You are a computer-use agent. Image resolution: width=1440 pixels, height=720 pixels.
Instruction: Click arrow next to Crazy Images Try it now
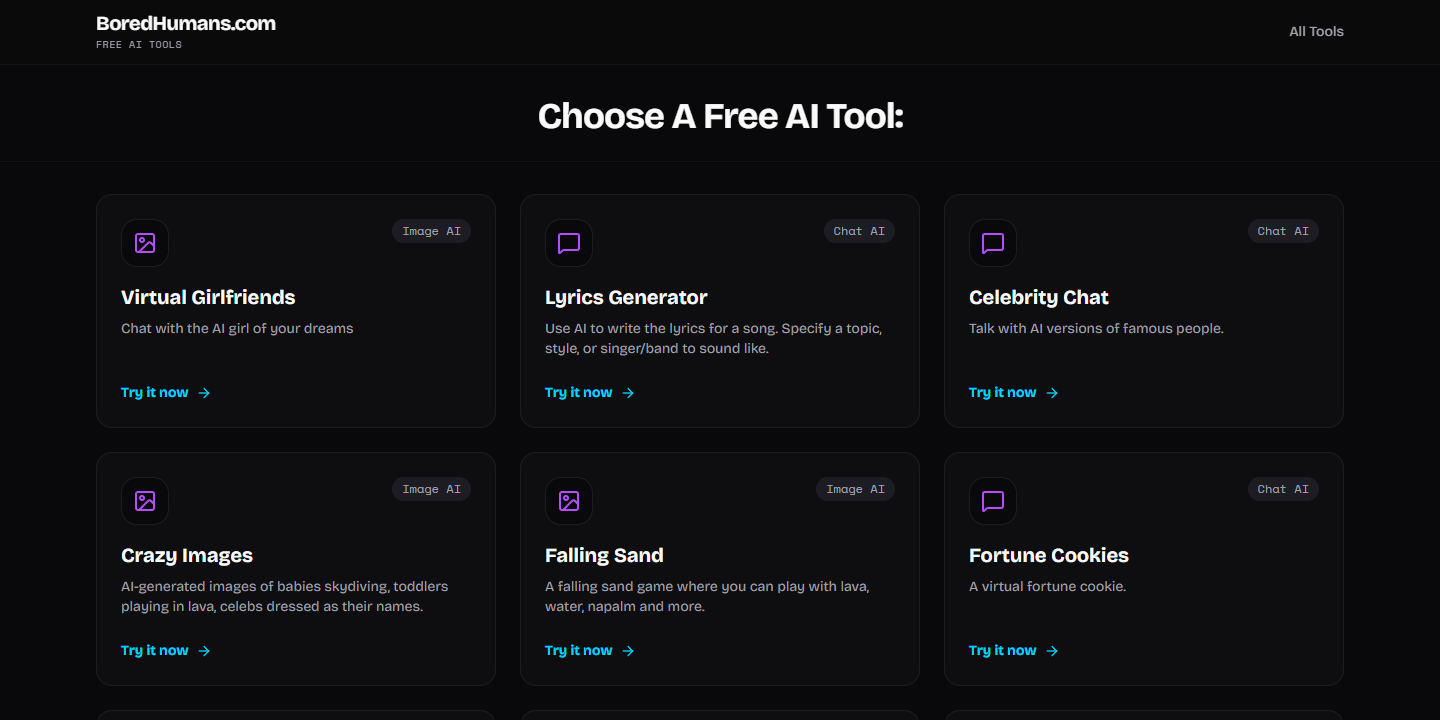pos(204,651)
